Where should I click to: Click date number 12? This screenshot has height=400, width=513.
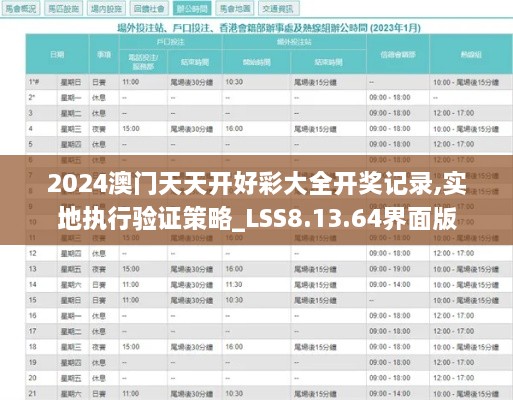click(32, 253)
